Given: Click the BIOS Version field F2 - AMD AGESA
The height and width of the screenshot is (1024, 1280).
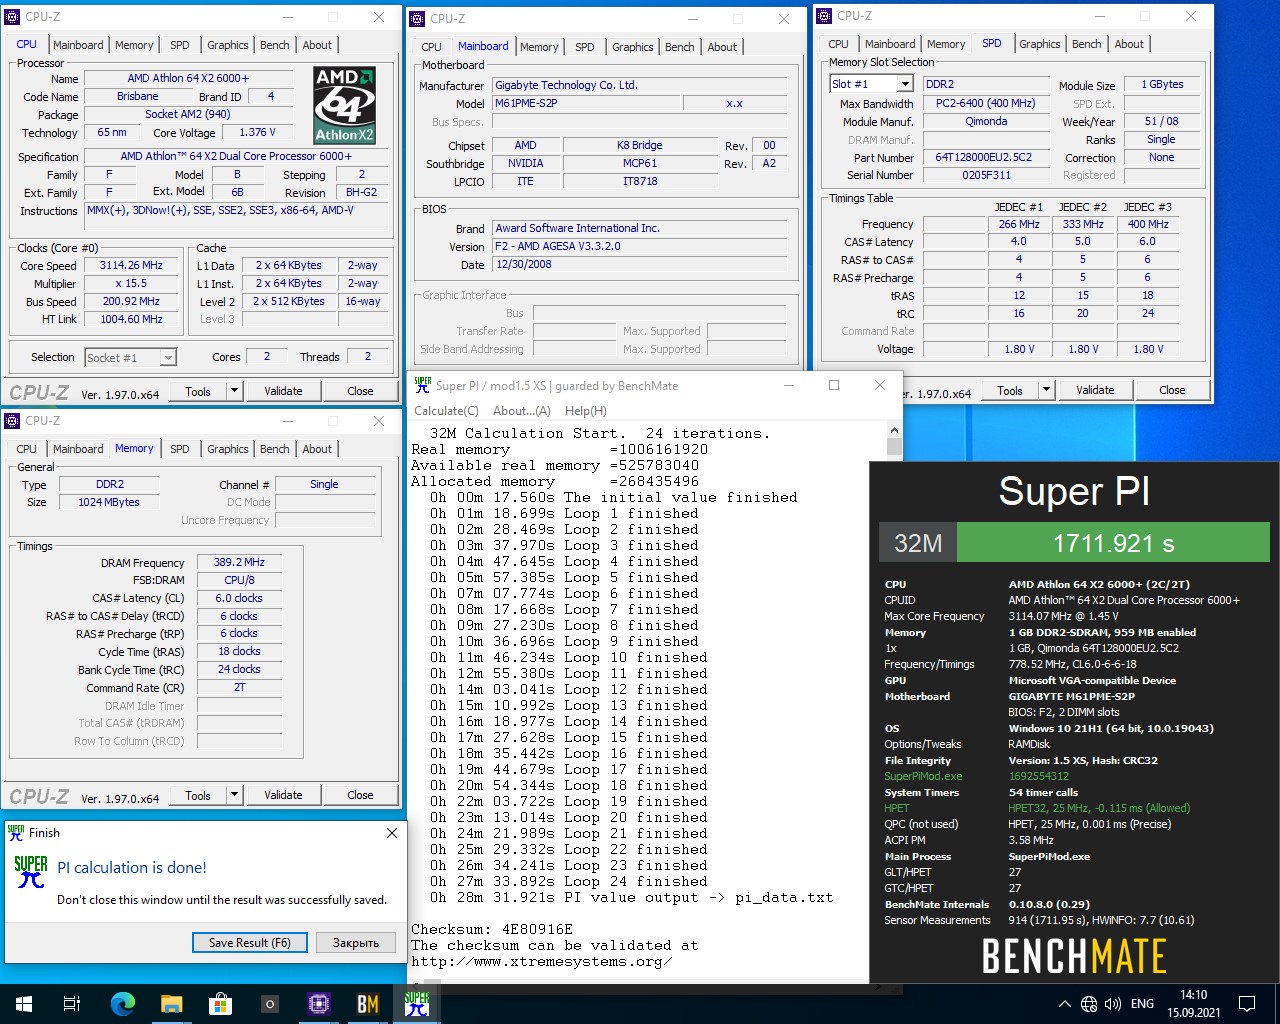Looking at the screenshot, I should 641,246.
